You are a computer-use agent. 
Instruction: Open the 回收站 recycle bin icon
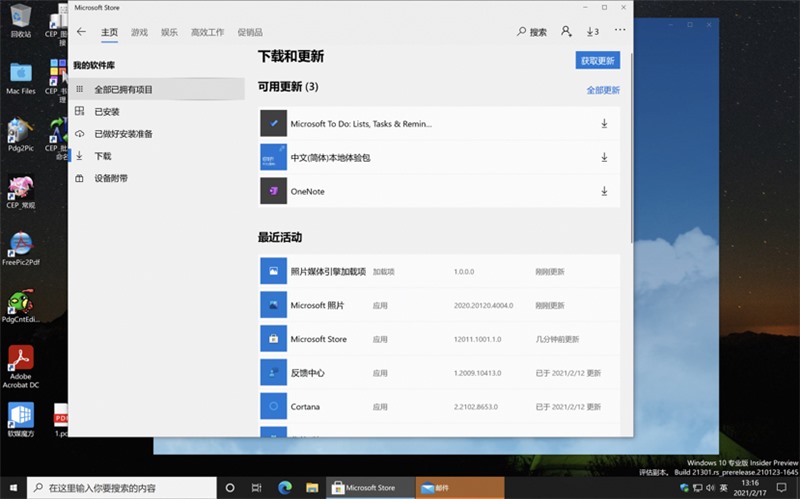coord(21,20)
